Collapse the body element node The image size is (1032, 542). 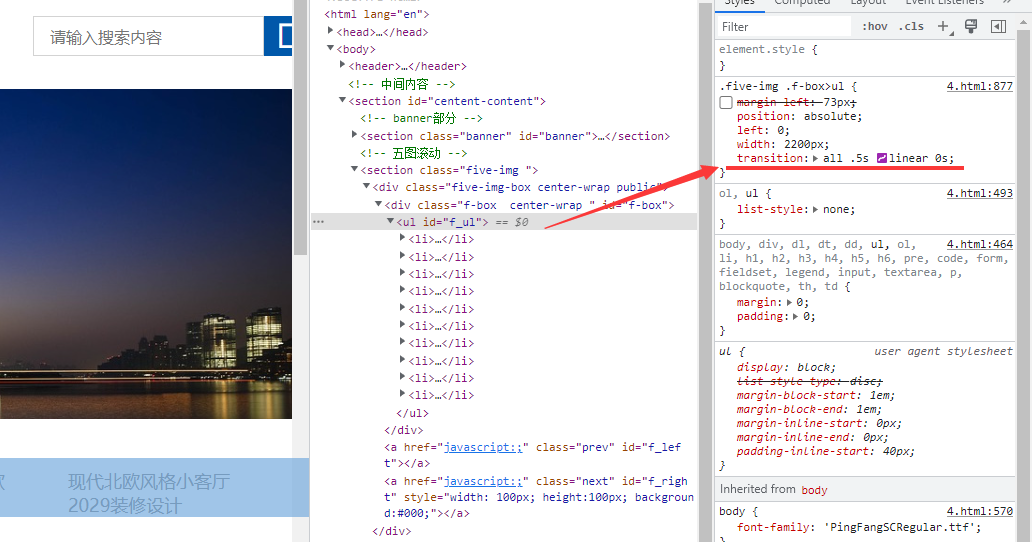tap(330, 49)
